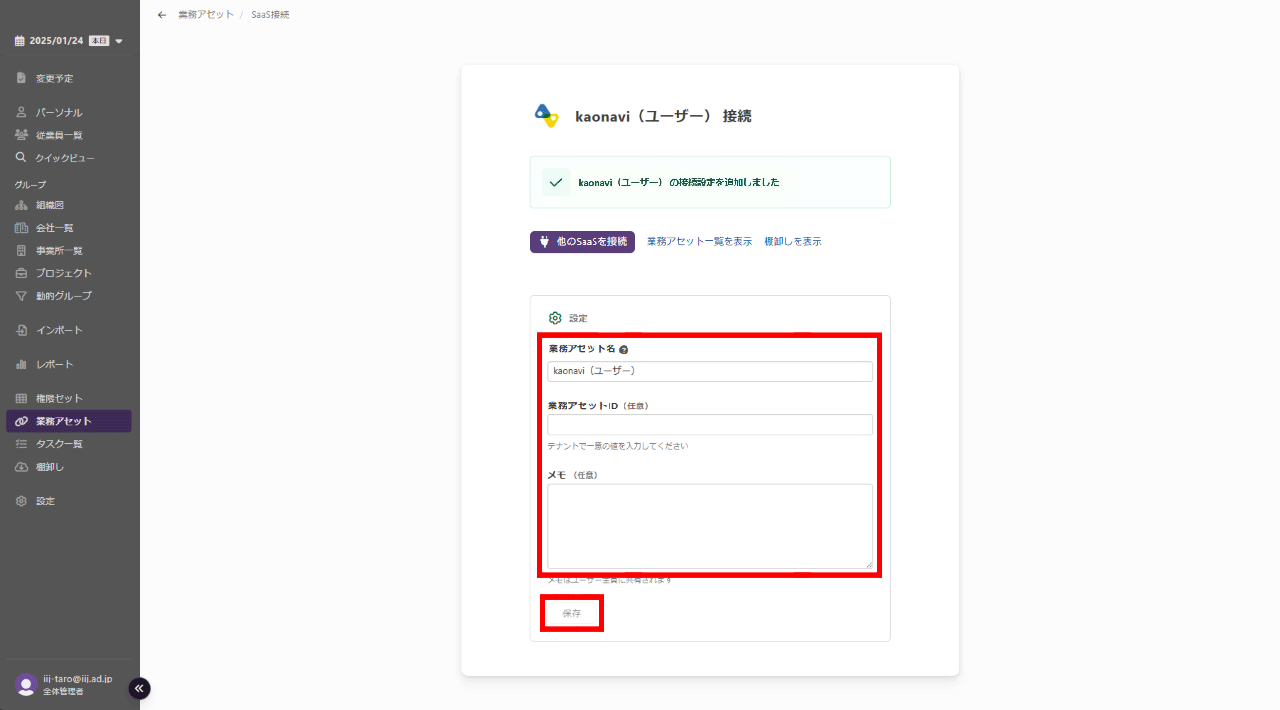Click the kaonavi logo icon
Viewport: 1280px width, 710px height.
[x=546, y=116]
